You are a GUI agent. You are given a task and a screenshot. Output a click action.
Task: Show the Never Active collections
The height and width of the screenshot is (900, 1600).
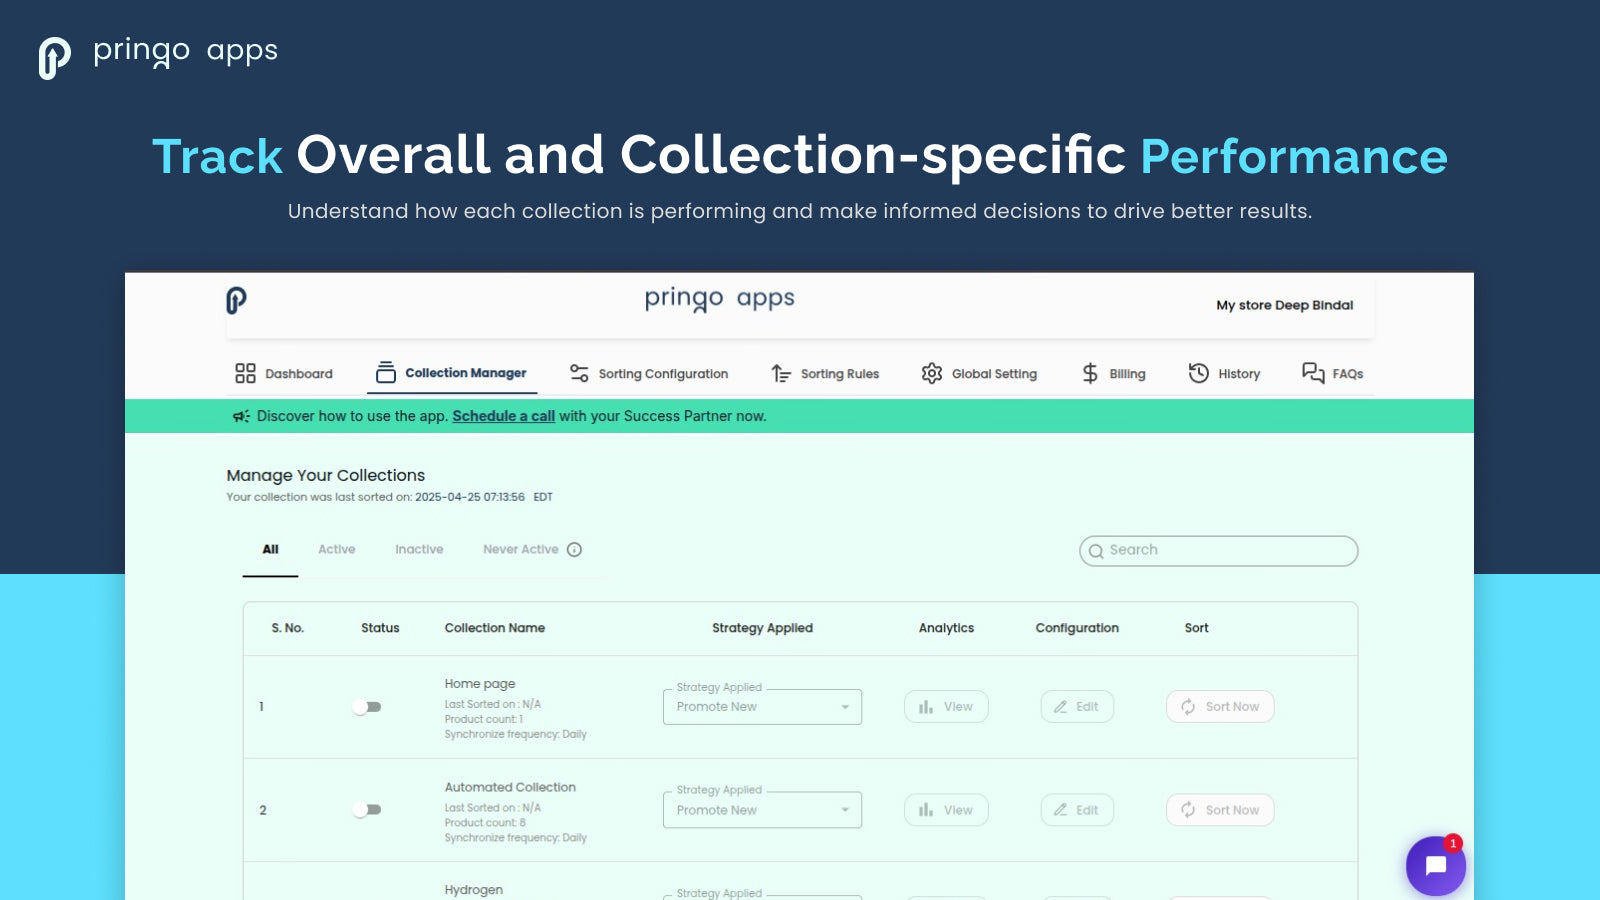pyautogui.click(x=521, y=549)
